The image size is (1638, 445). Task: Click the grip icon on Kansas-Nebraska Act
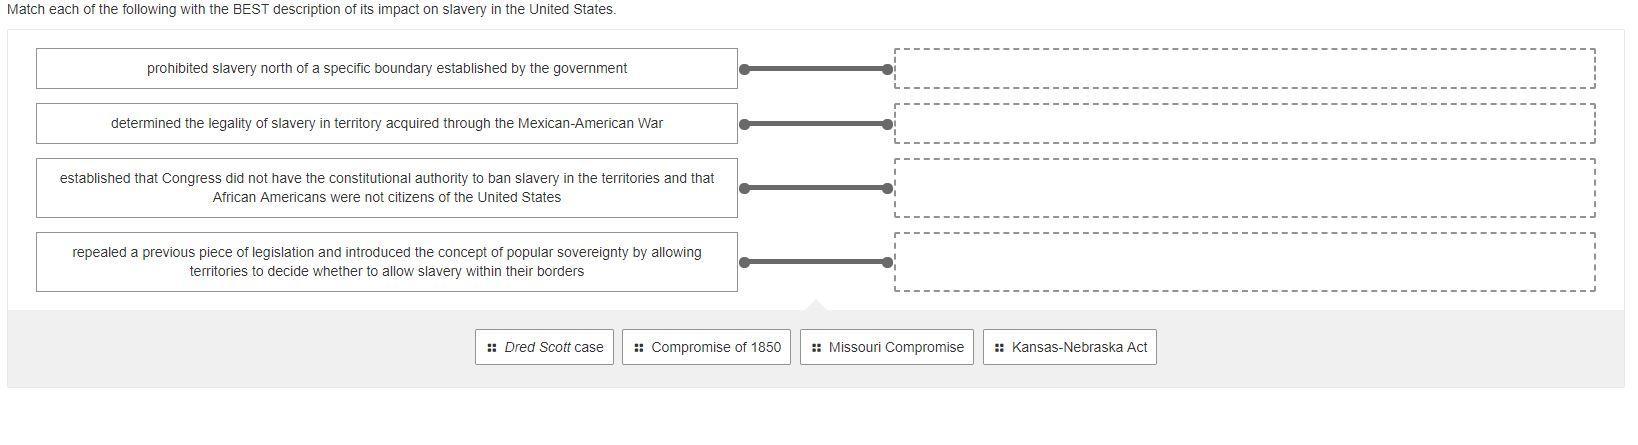pyautogui.click(x=999, y=348)
